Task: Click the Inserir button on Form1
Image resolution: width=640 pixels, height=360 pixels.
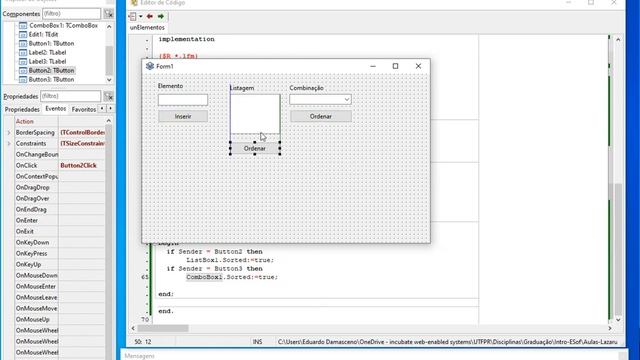Action: (183, 116)
